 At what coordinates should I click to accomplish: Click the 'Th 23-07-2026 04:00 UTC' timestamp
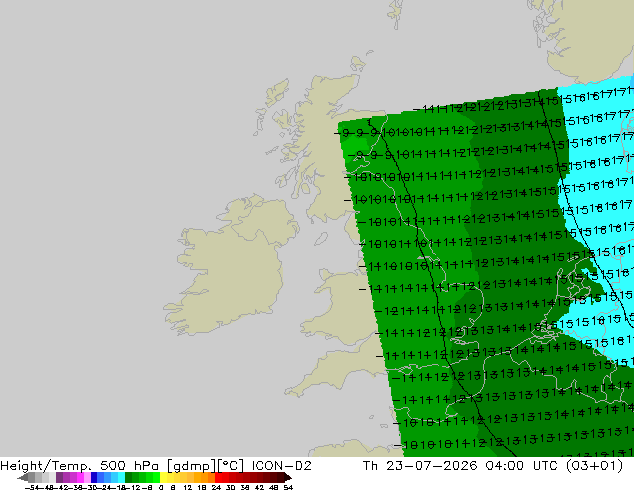coord(460,466)
